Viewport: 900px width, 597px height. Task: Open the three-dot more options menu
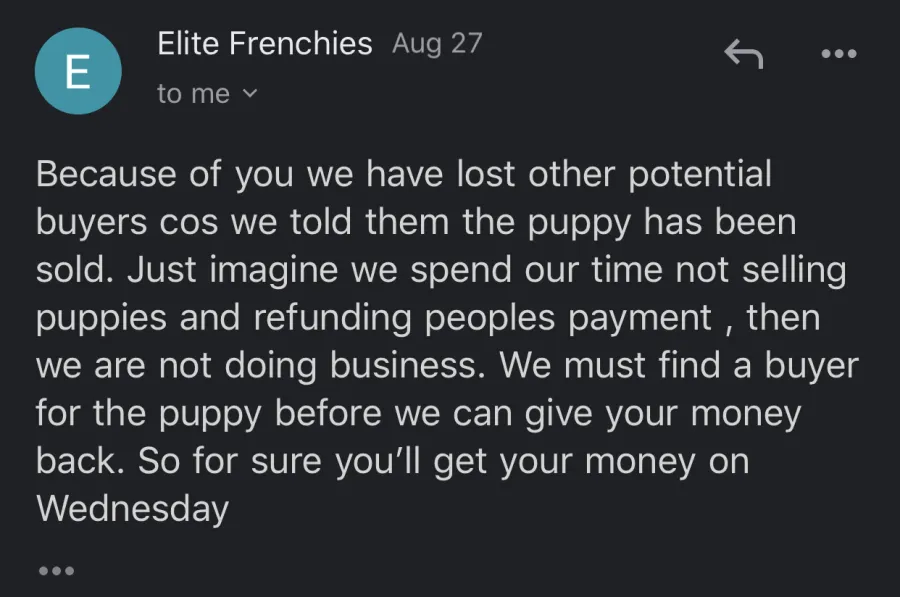pos(839,54)
